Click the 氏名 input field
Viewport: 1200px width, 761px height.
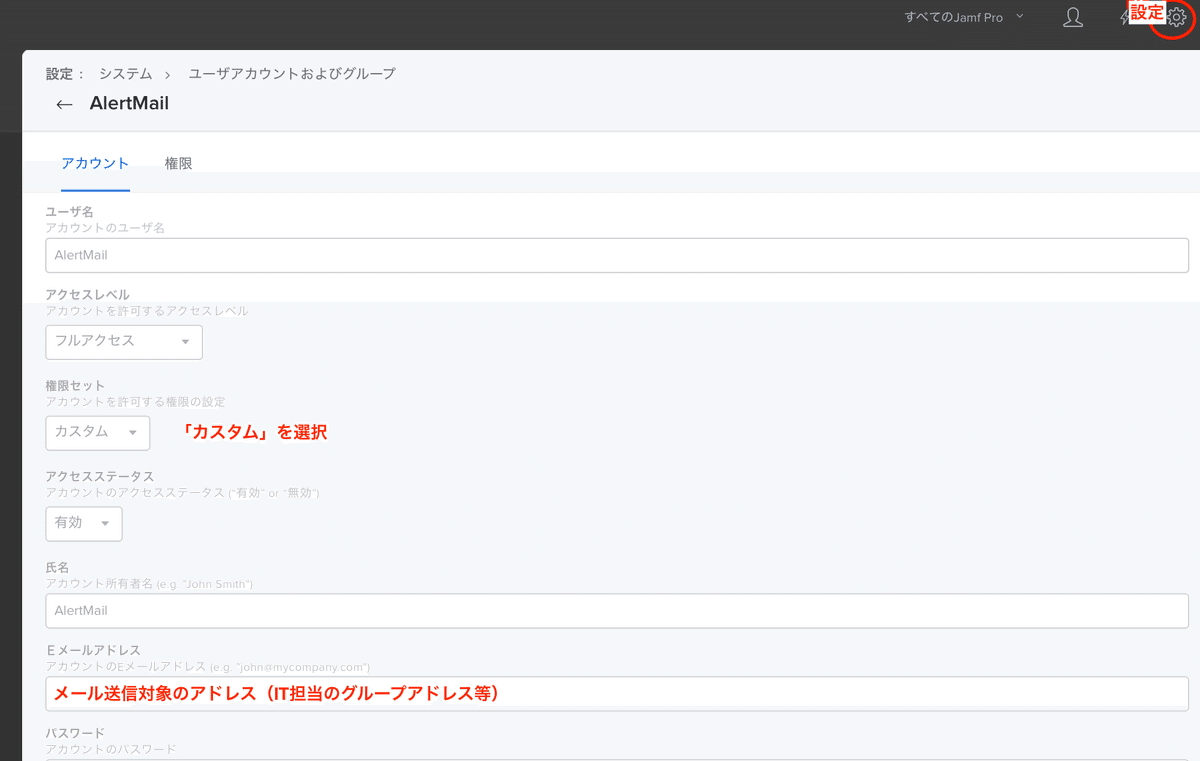point(617,610)
